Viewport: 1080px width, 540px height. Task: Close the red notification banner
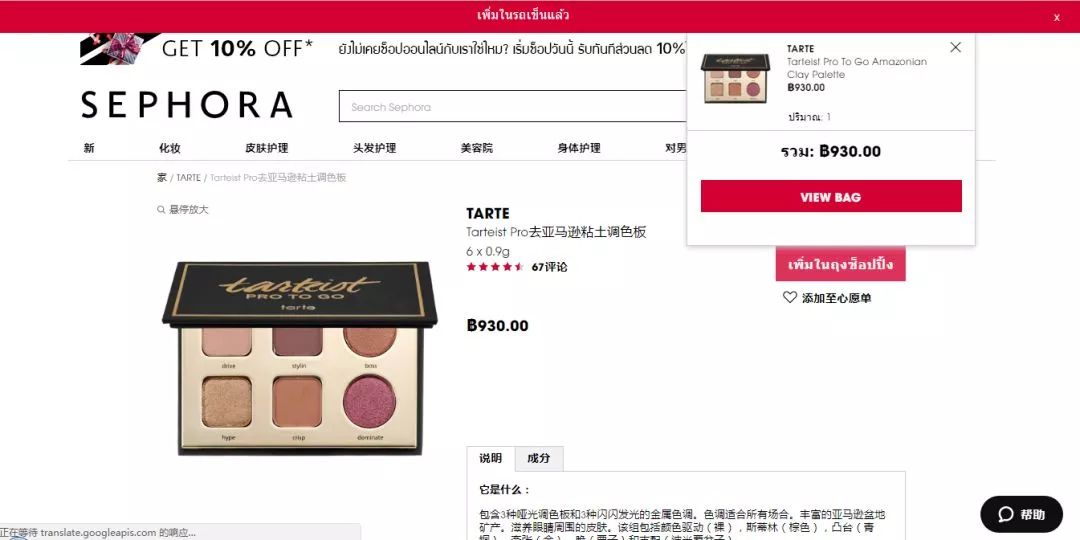point(1056,17)
